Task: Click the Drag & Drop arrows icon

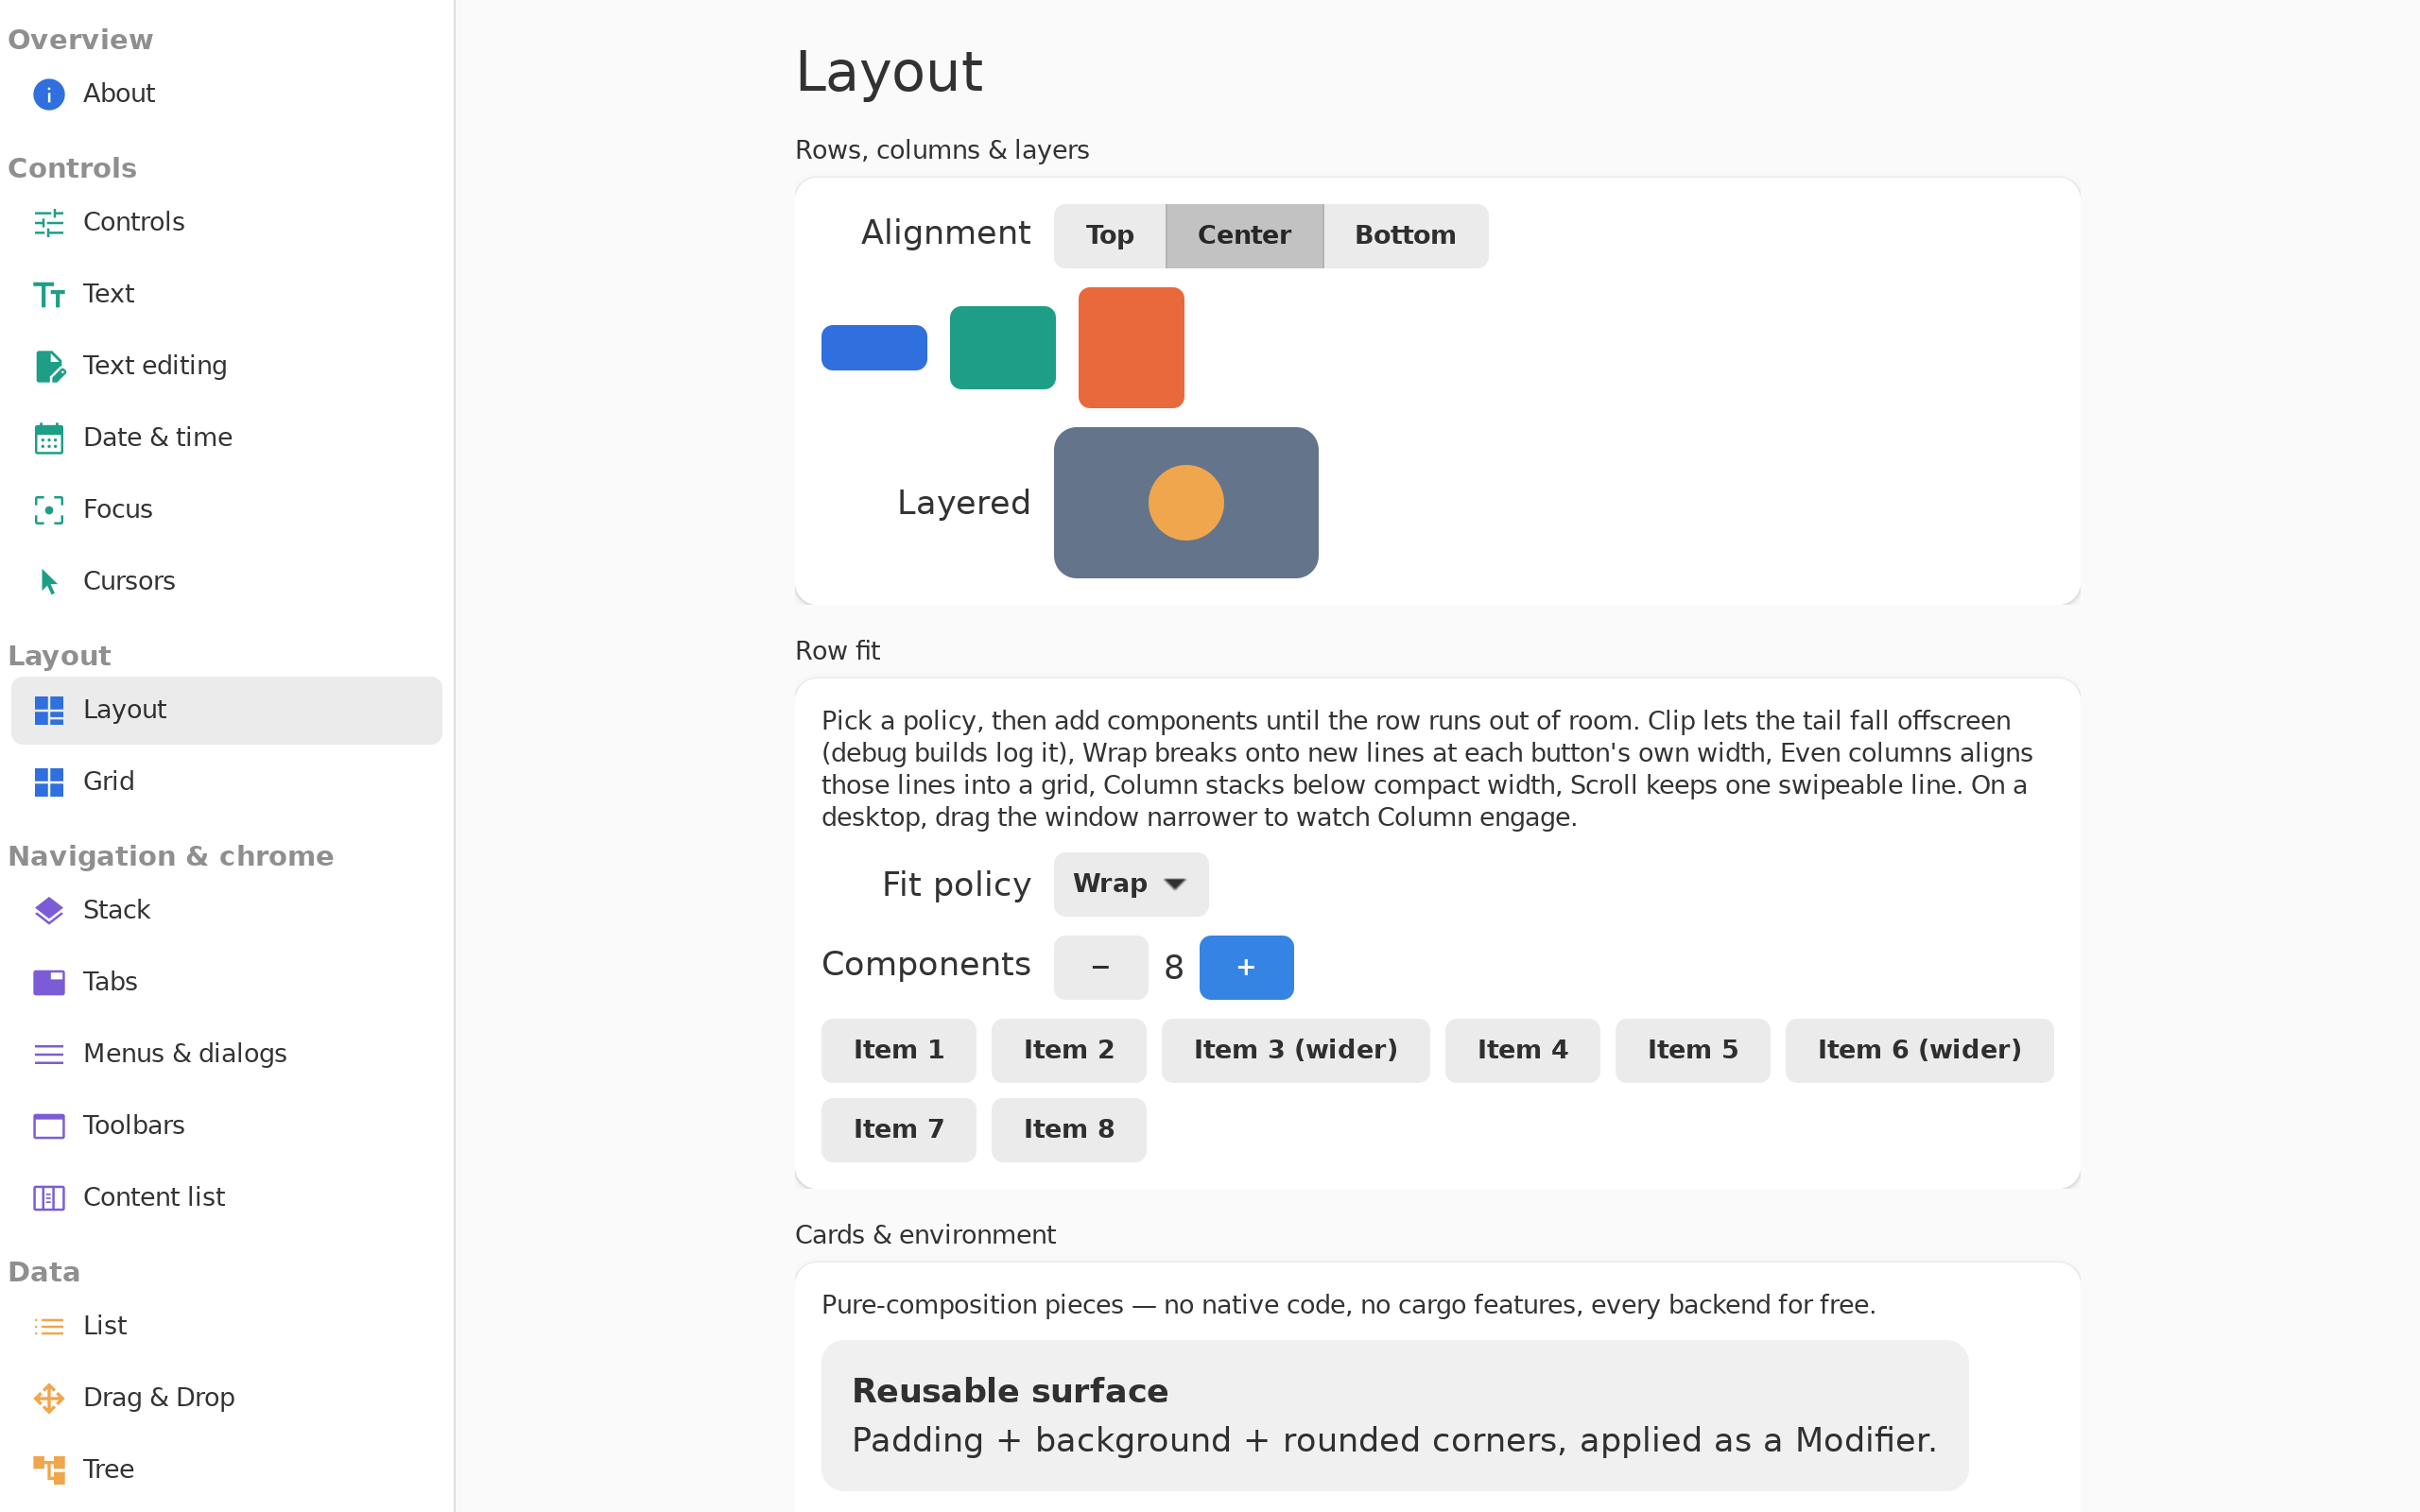Action: [49, 1398]
